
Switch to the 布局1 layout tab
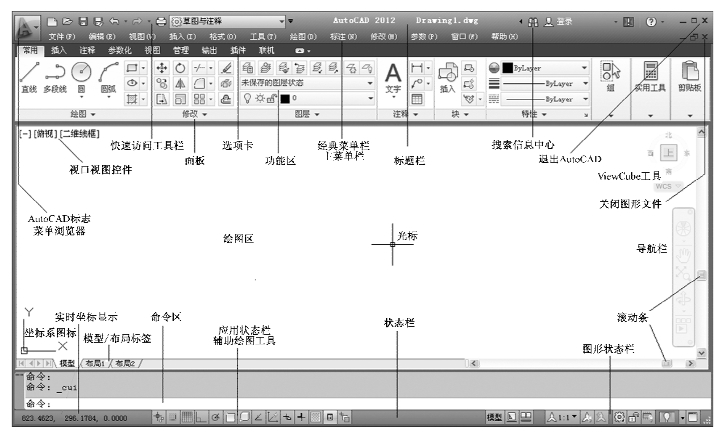(95, 364)
